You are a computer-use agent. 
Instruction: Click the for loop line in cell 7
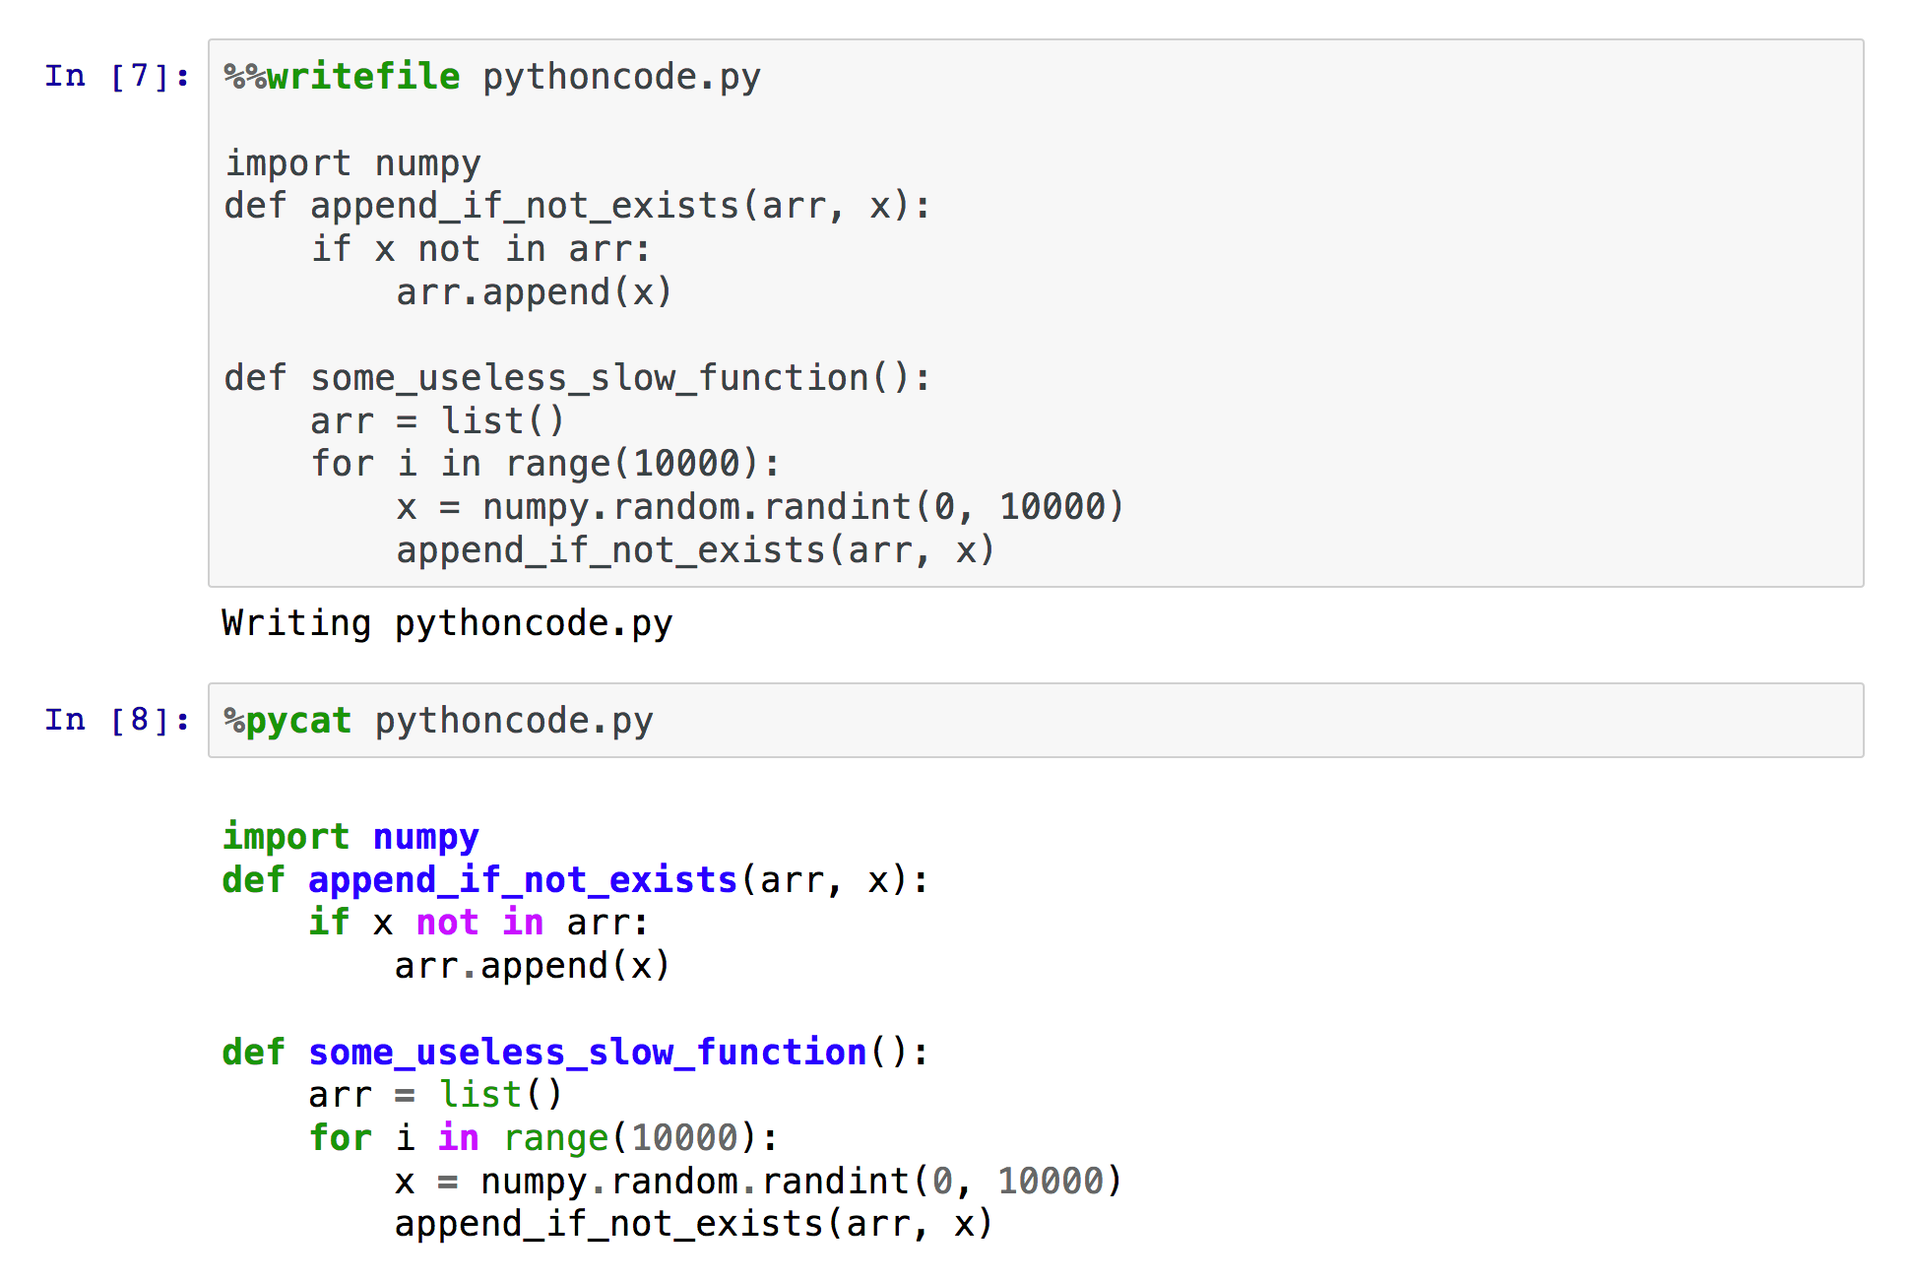click(x=544, y=464)
